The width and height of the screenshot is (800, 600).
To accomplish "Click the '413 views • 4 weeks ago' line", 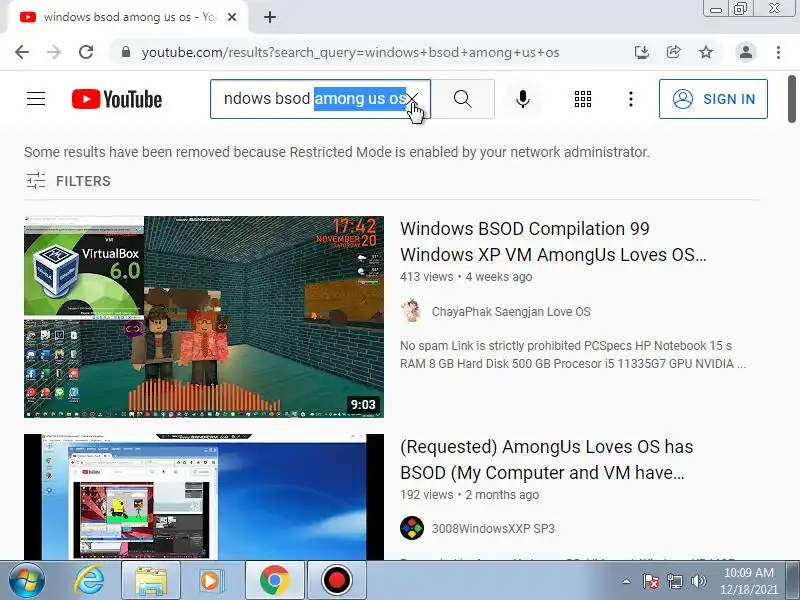I will [466, 277].
